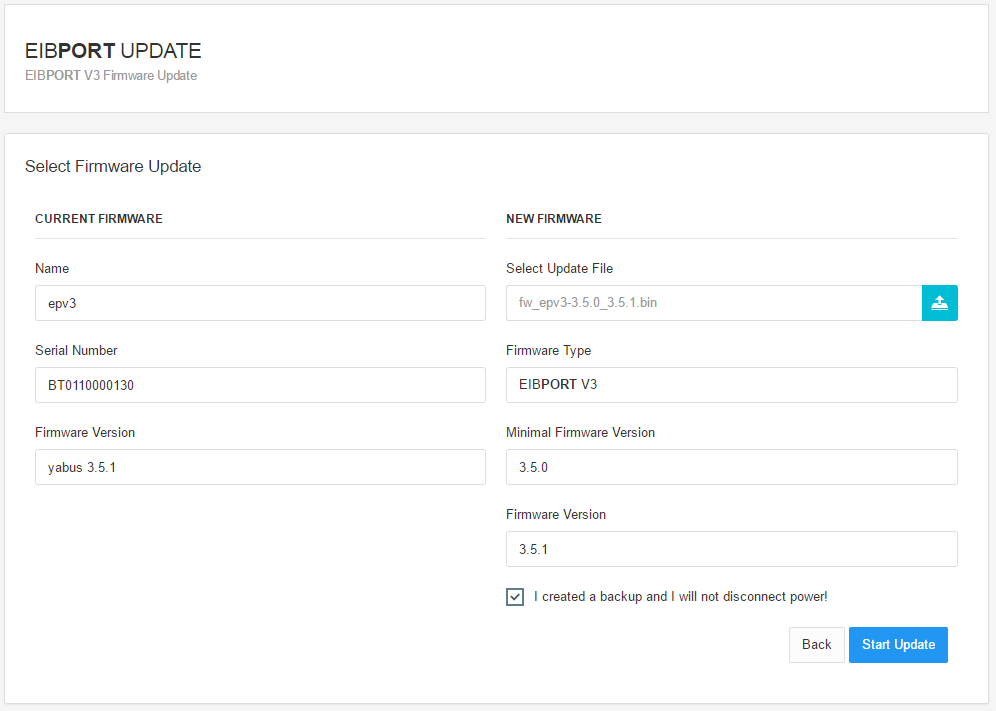Click the CURRENT FIRMWARE section header

(x=99, y=219)
